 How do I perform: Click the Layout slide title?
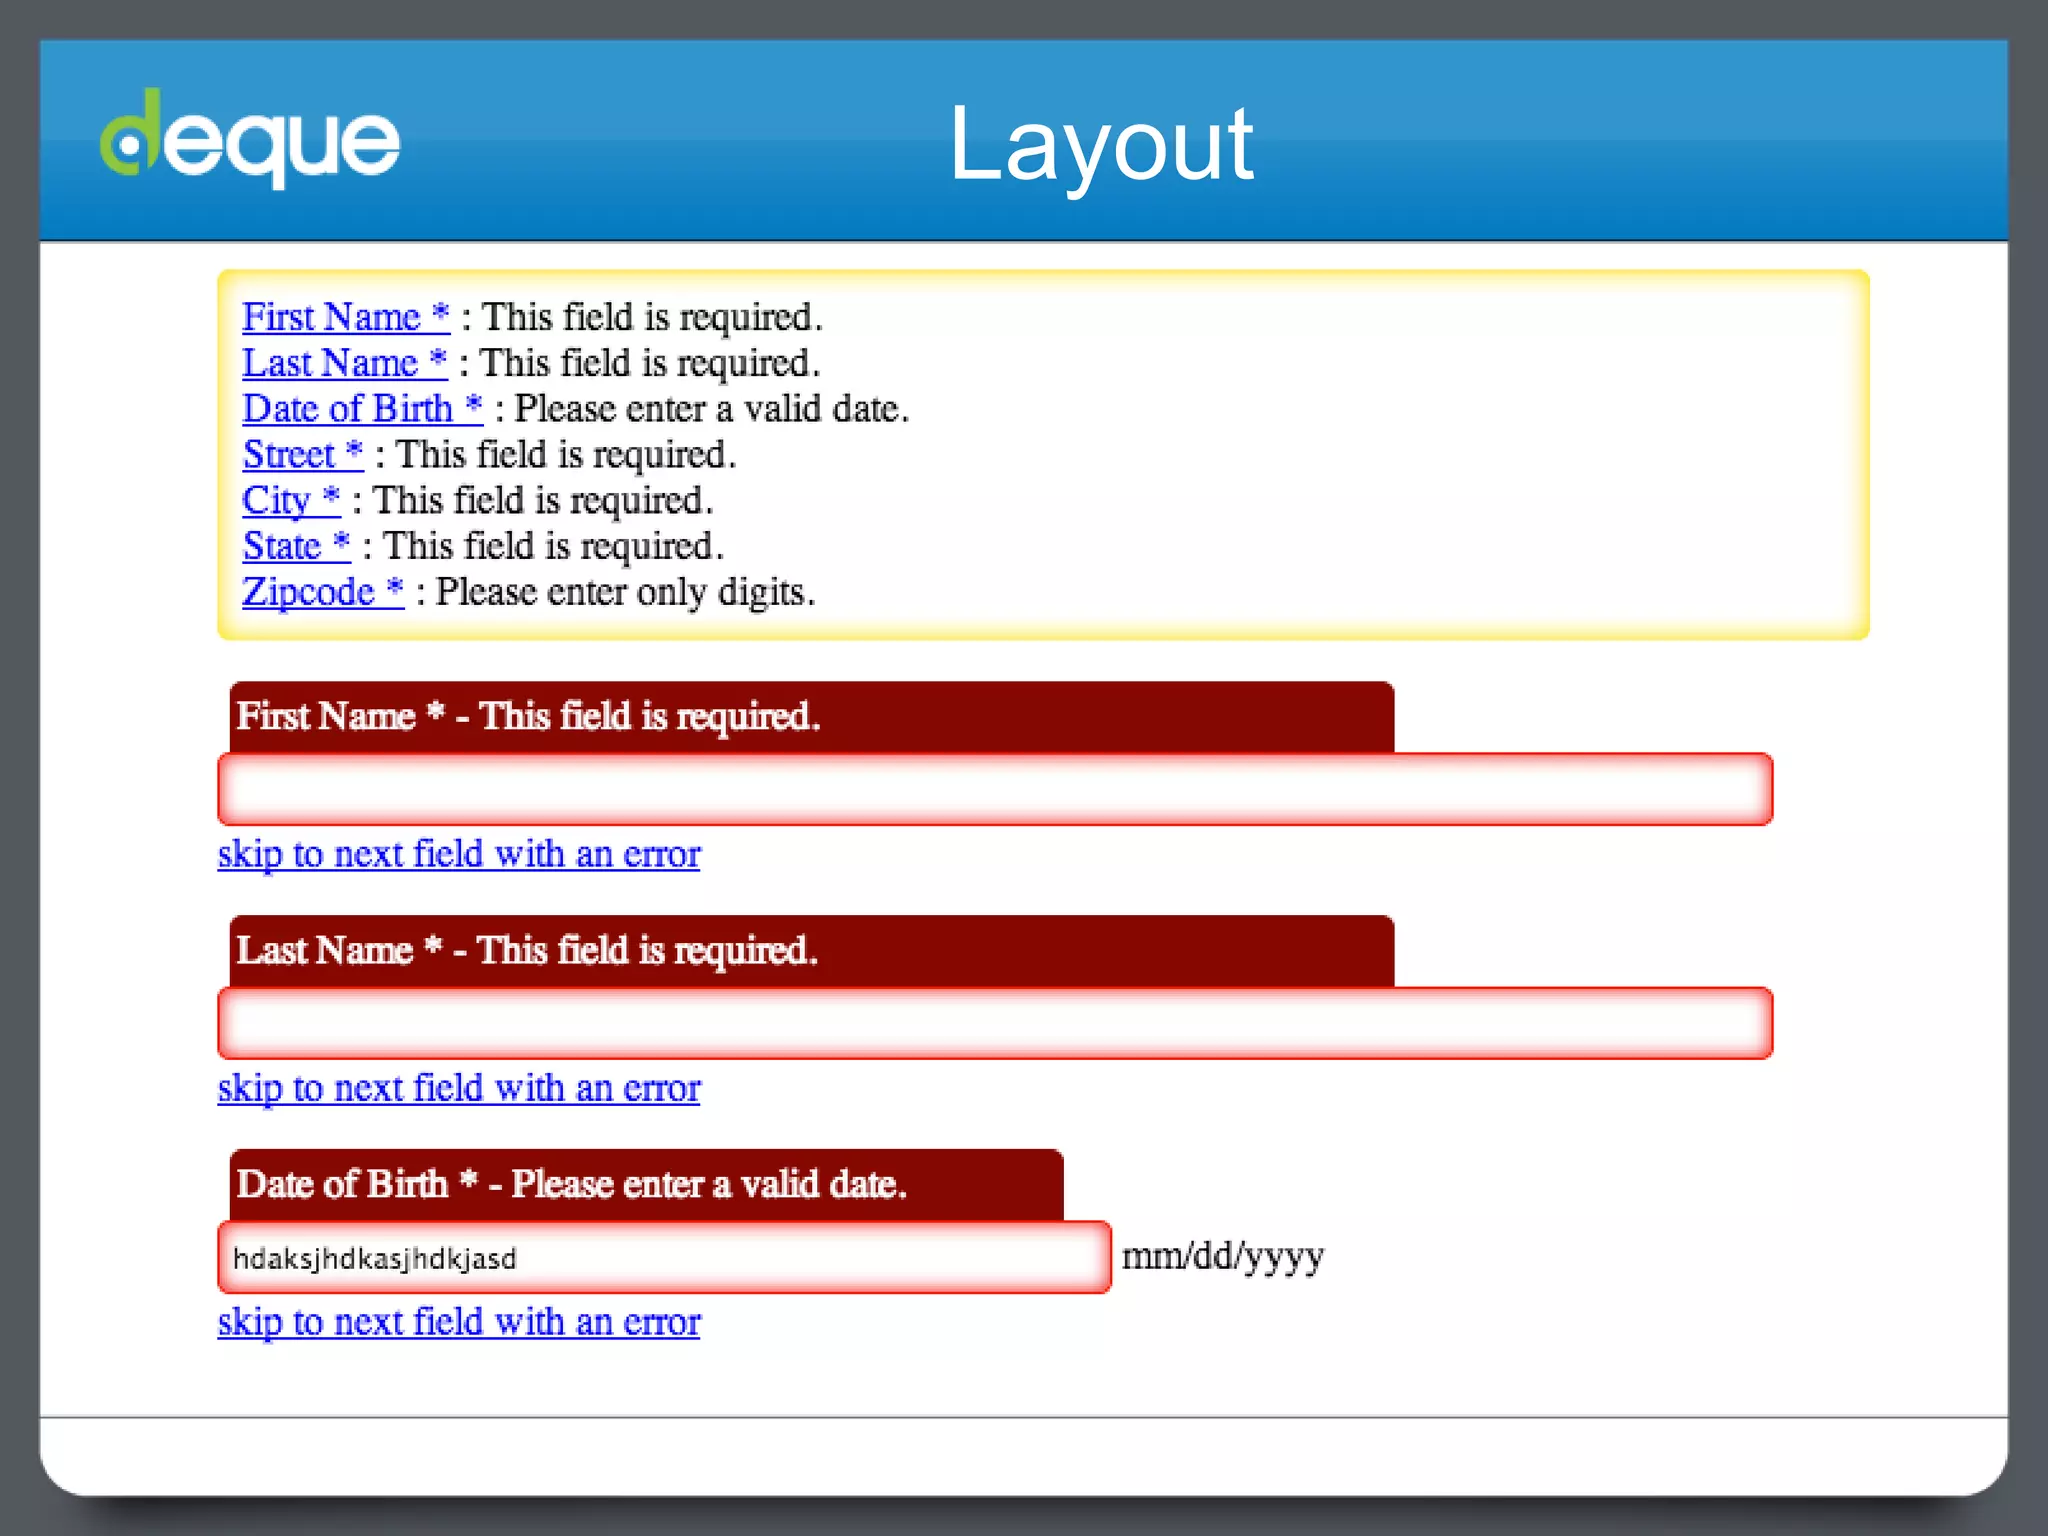1100,145
